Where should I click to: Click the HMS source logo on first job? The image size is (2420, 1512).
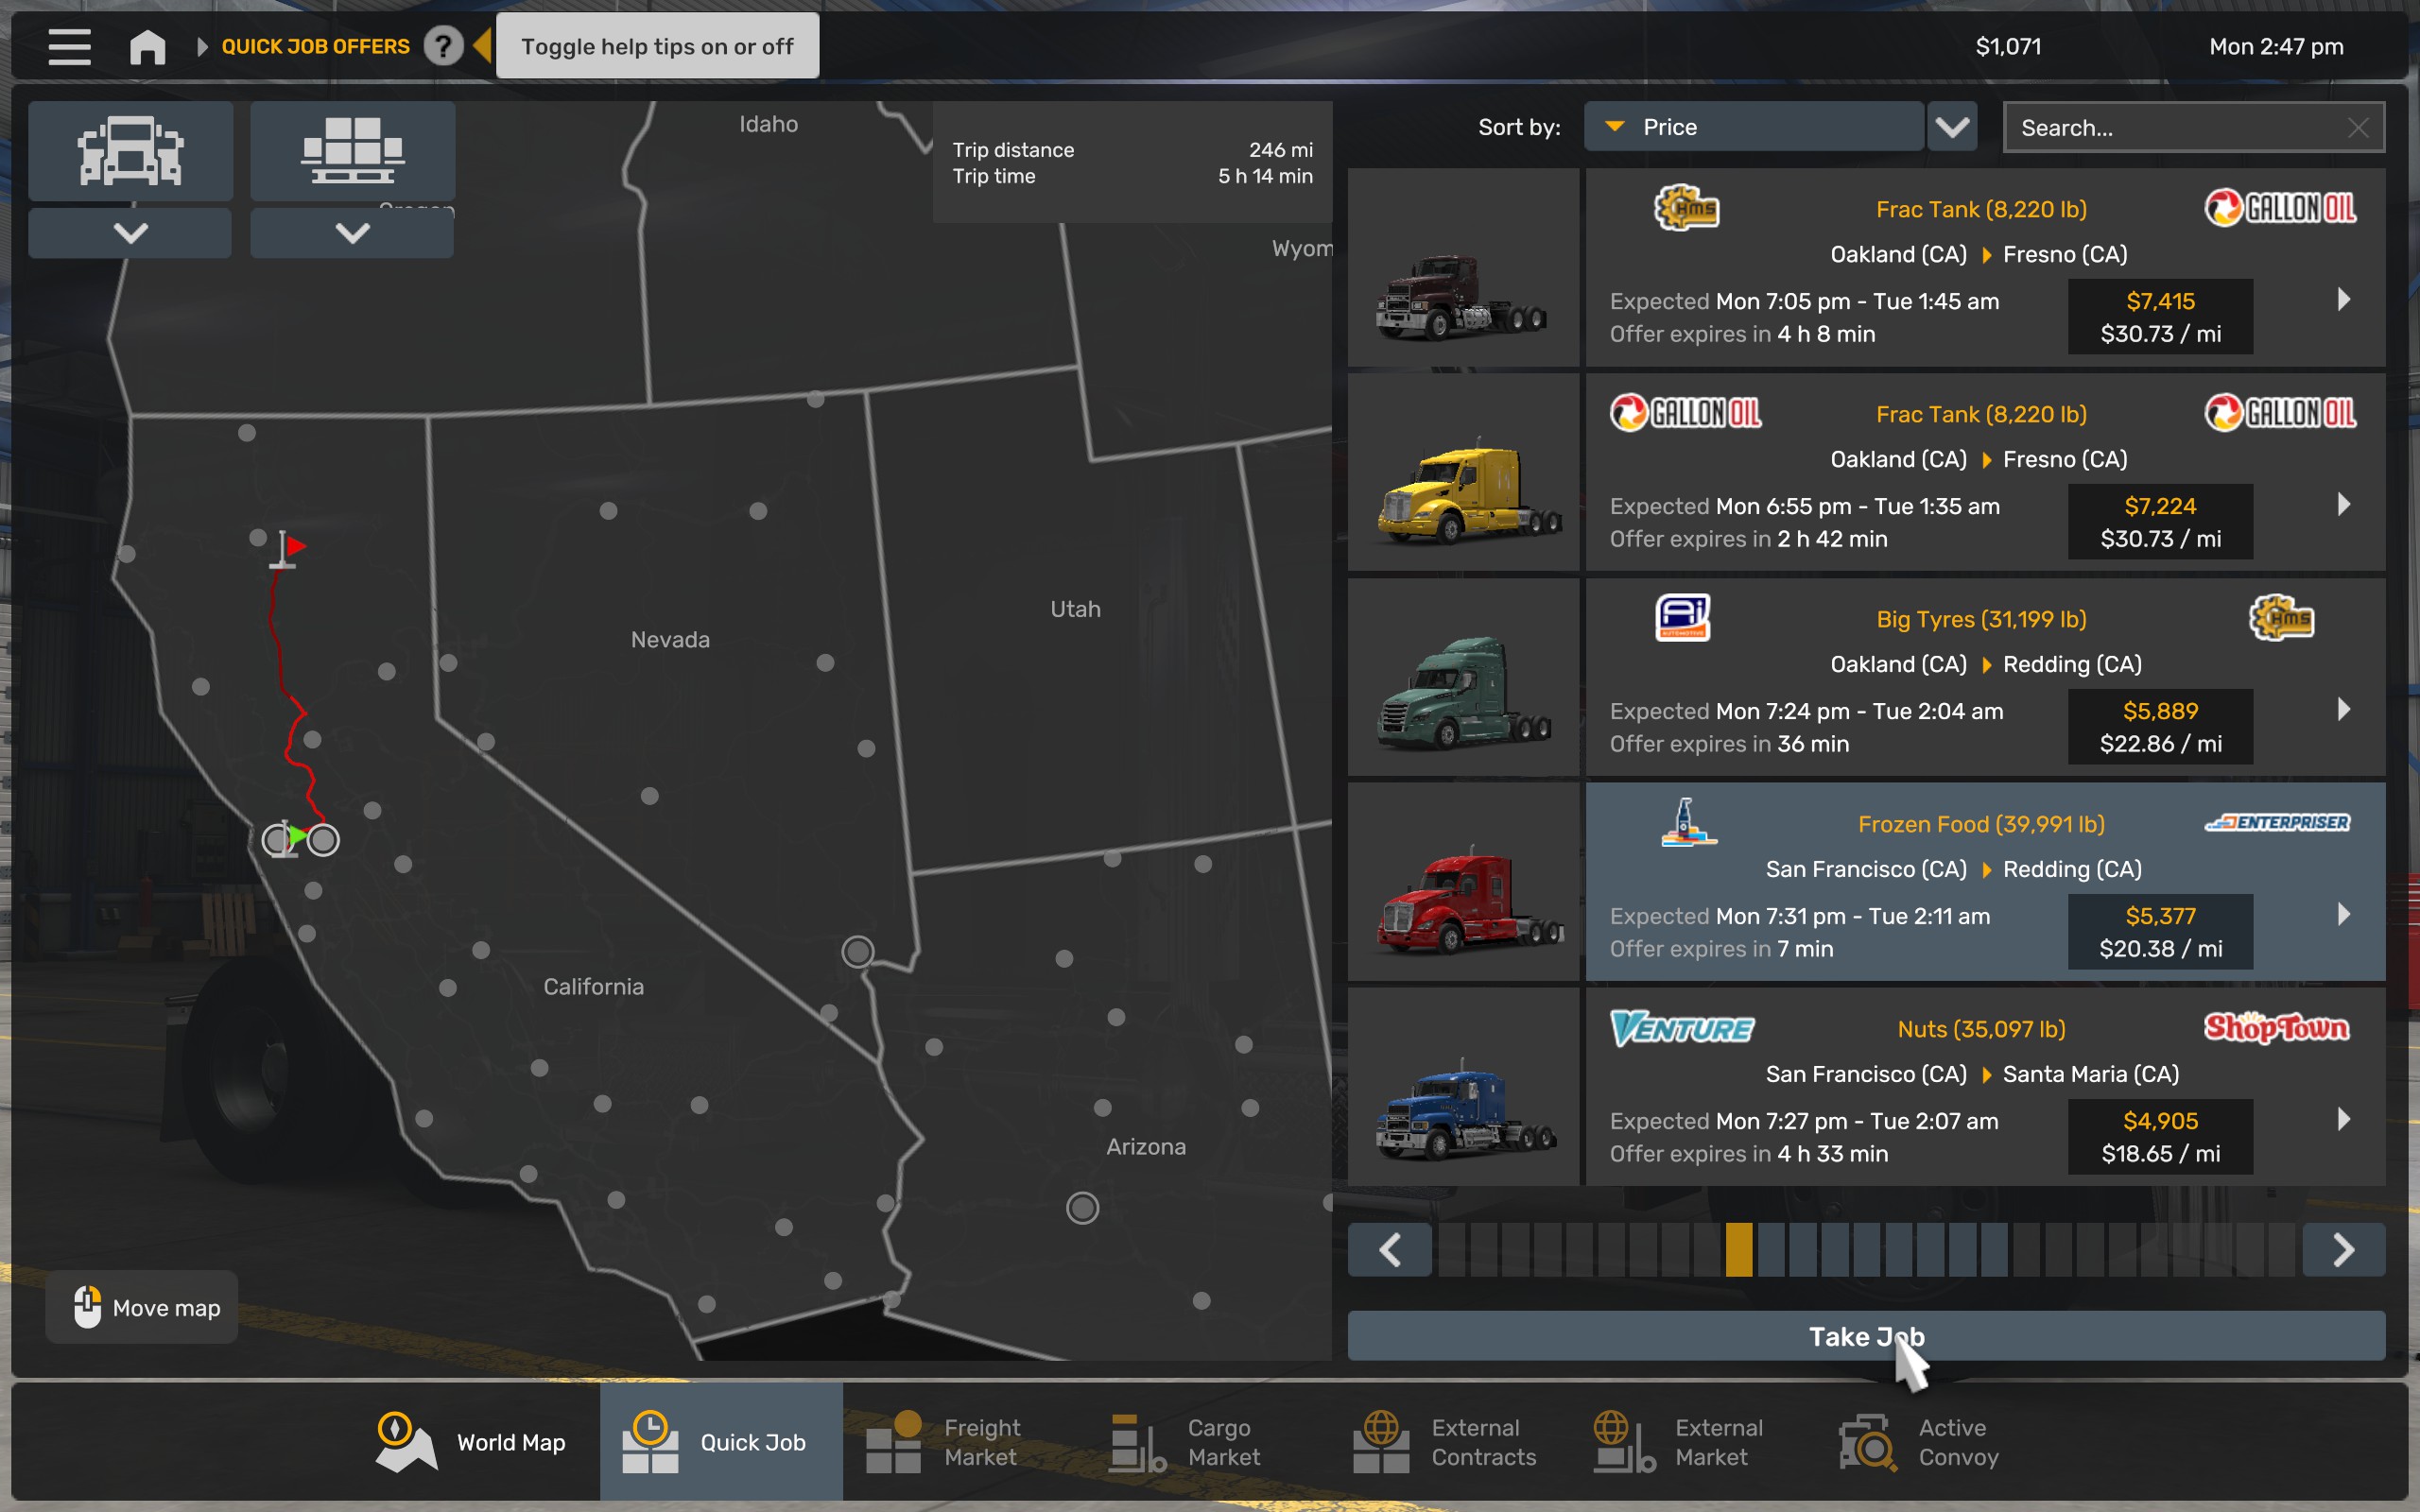click(1686, 208)
